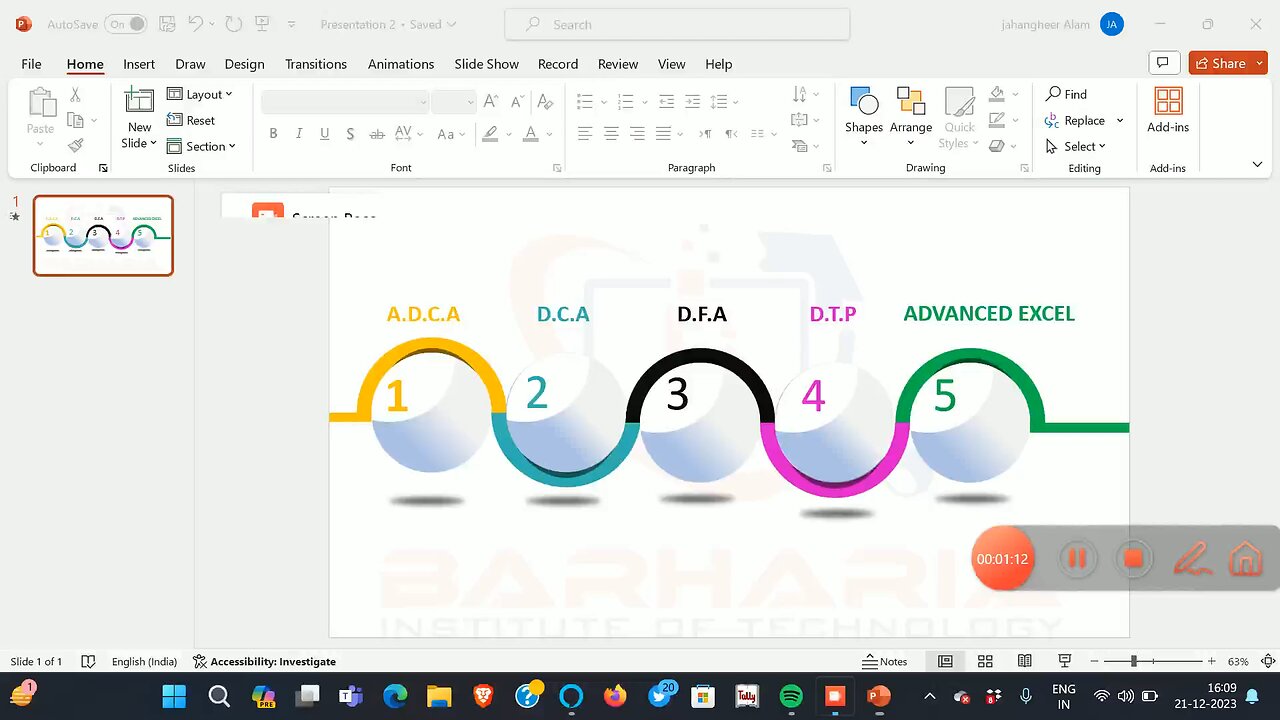The image size is (1280, 720).
Task: Click the text highlight color swatch
Action: tap(489, 134)
